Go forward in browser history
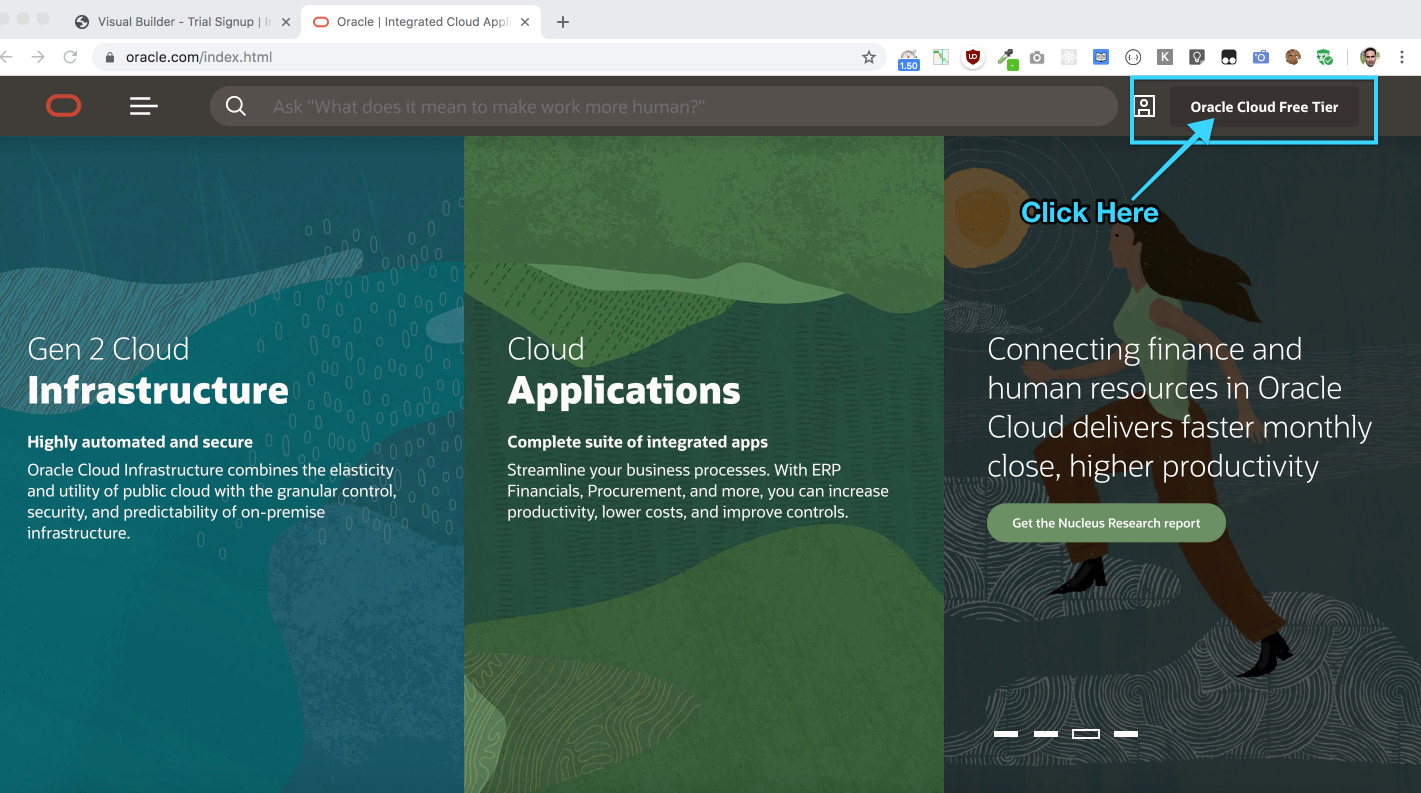The height and width of the screenshot is (793, 1421). 38,57
